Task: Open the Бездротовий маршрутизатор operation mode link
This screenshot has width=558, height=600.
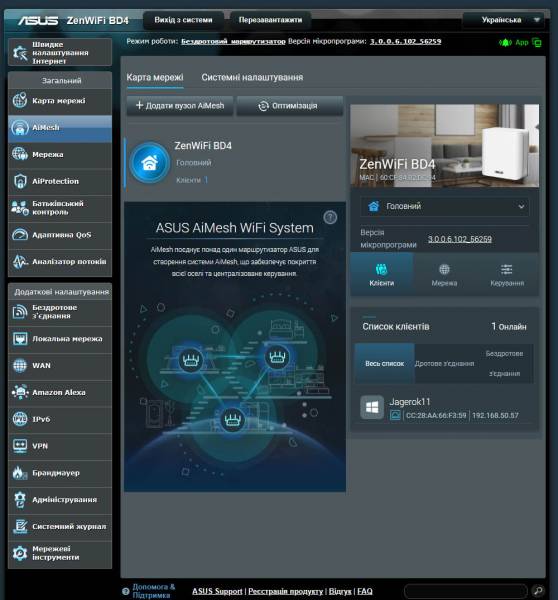Action: pos(233,41)
